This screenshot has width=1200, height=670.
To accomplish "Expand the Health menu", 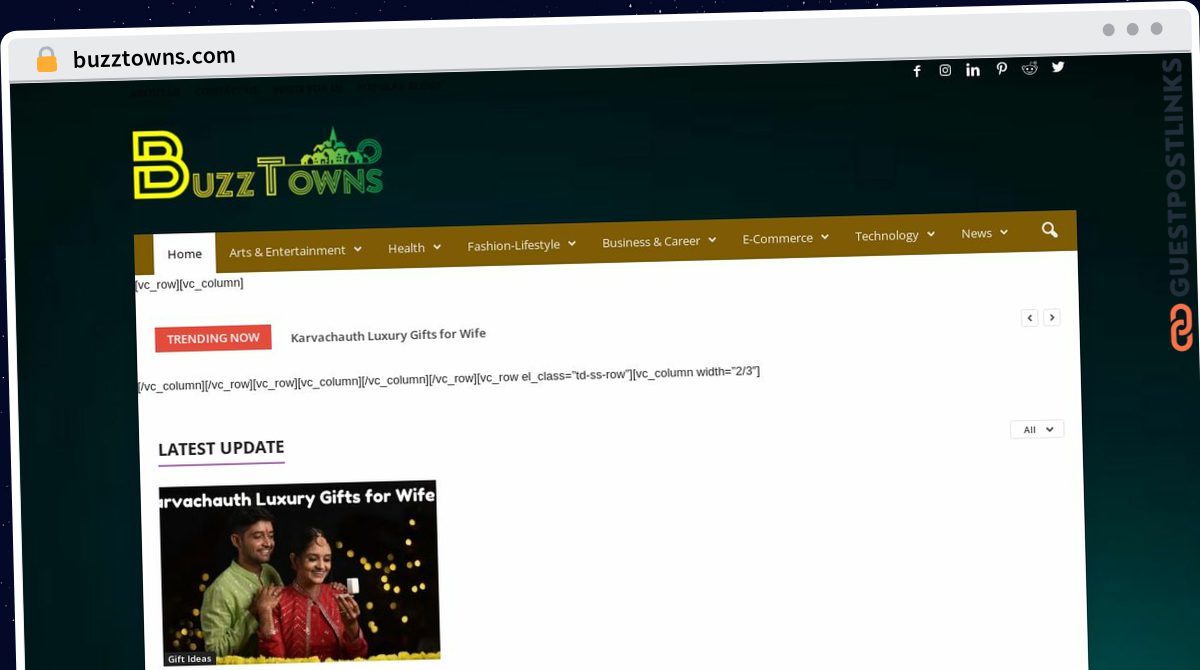I will click(x=414, y=247).
